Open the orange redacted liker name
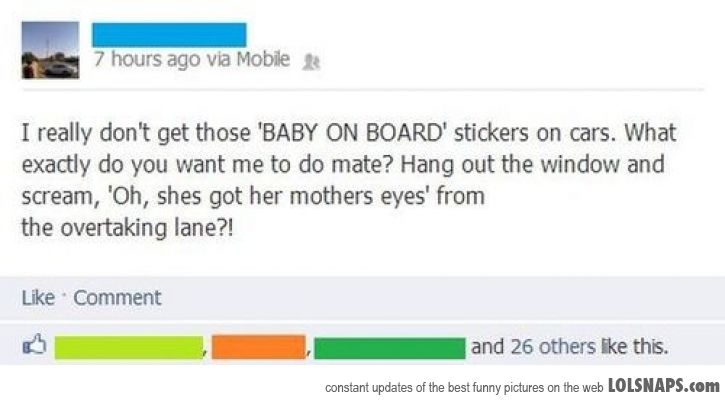 tap(258, 348)
